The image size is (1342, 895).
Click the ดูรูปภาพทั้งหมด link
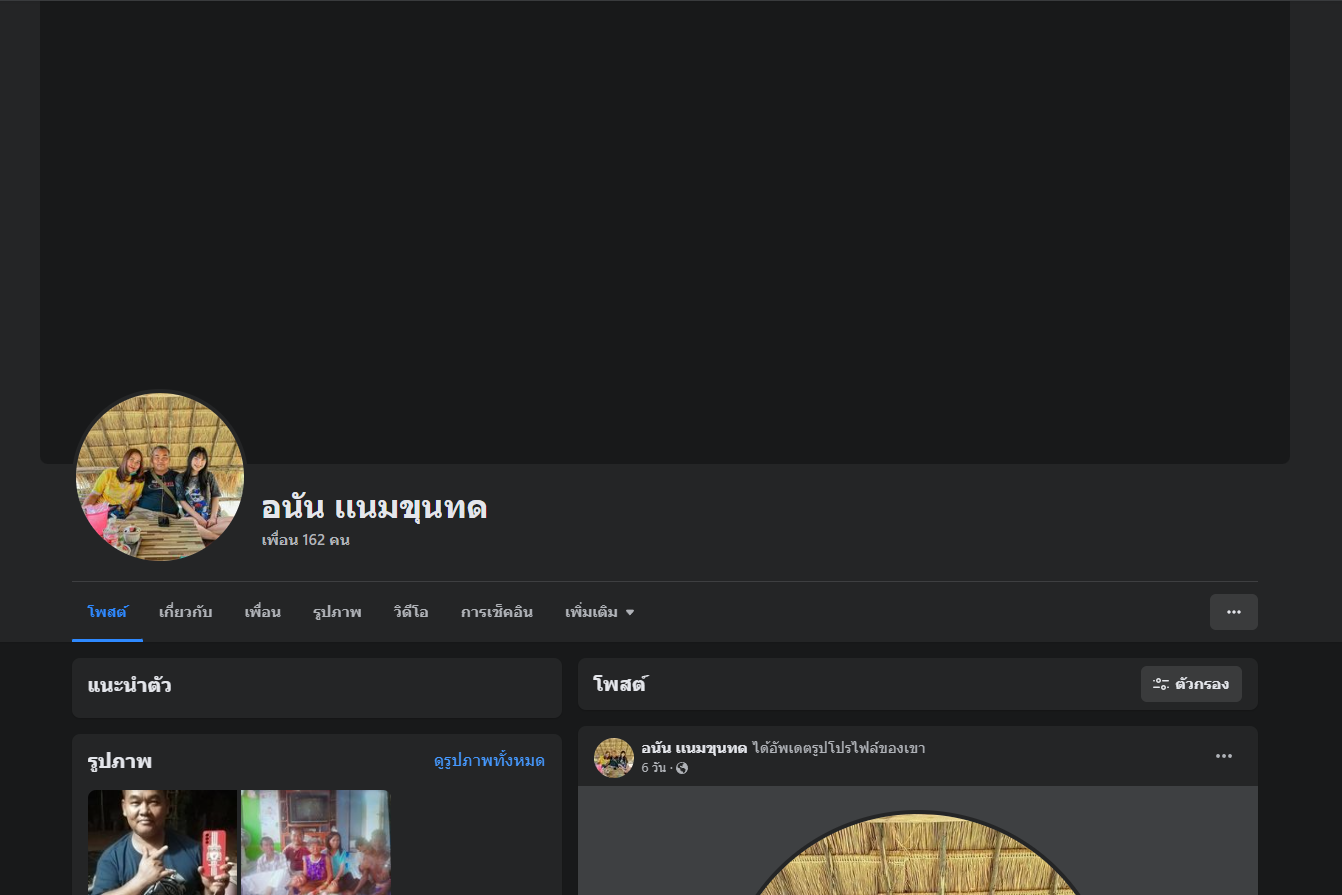(489, 761)
